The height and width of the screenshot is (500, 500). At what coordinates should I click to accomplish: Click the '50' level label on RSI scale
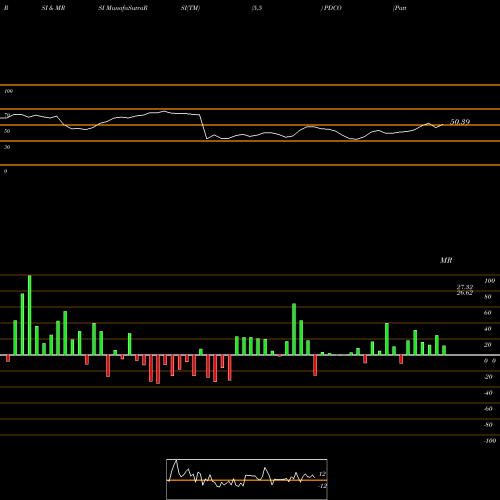pos(7,131)
